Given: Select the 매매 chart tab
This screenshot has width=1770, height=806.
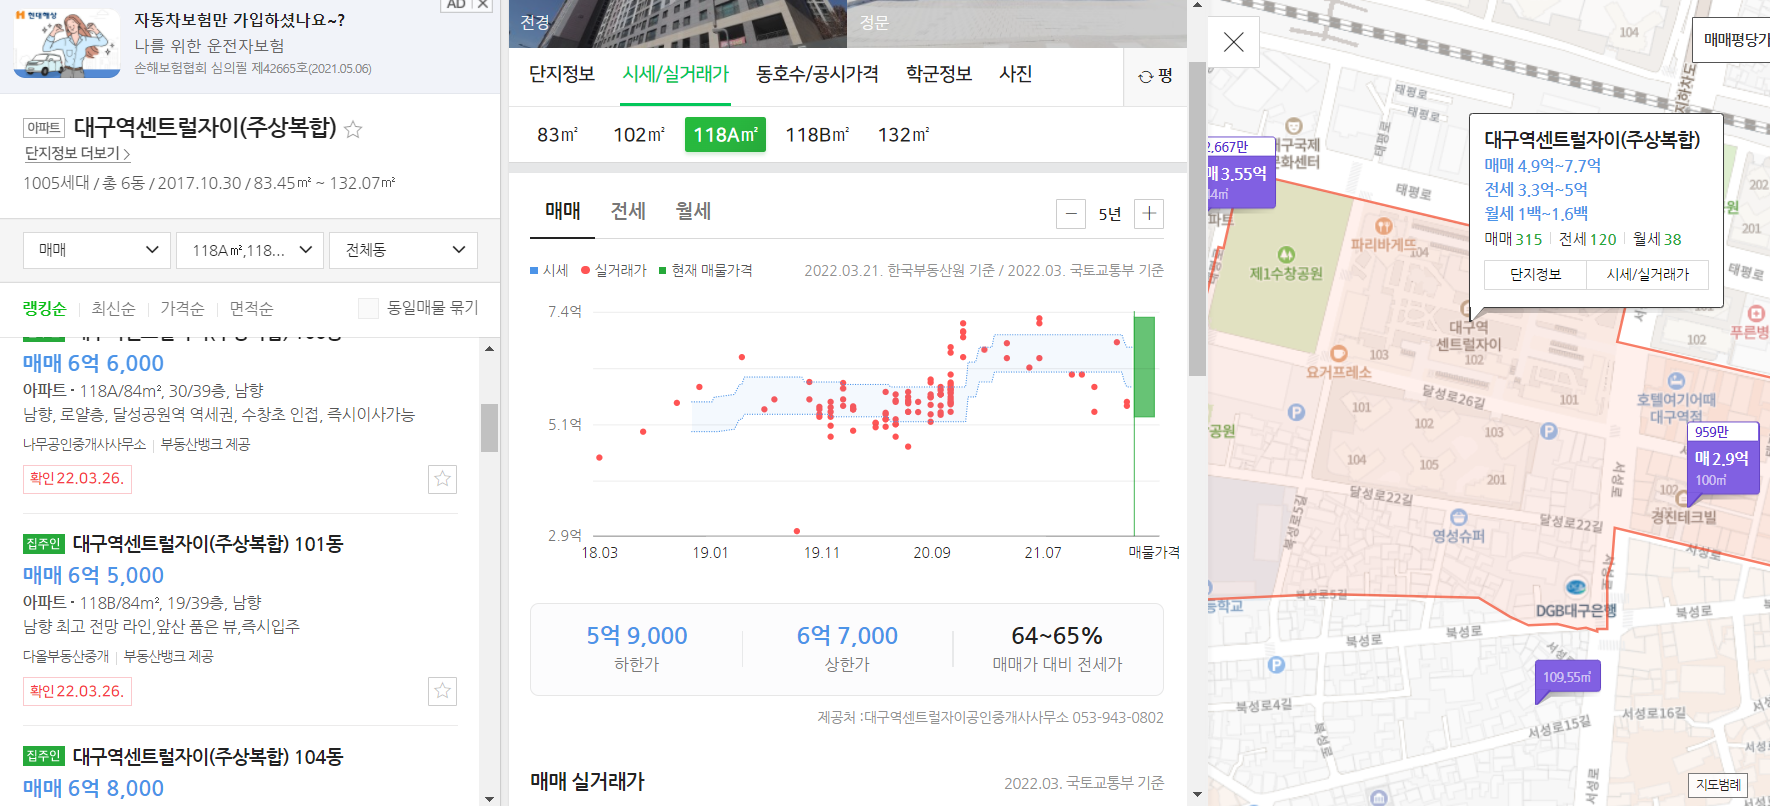Looking at the screenshot, I should pyautogui.click(x=562, y=211).
